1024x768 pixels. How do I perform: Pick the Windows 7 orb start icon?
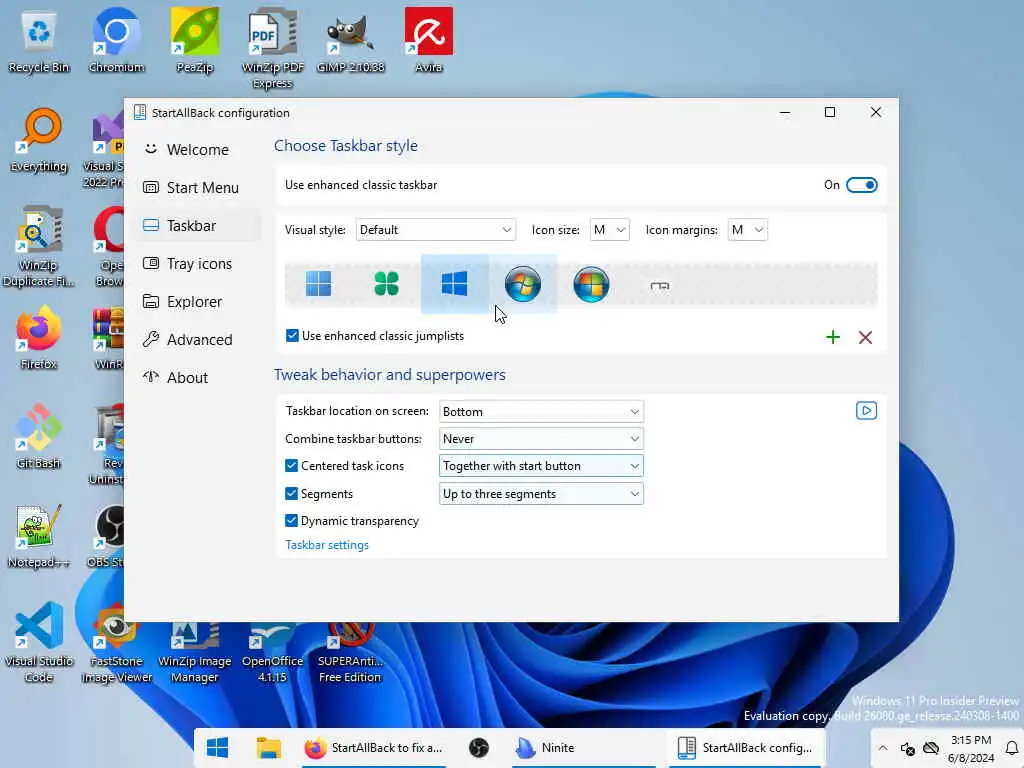[522, 284]
